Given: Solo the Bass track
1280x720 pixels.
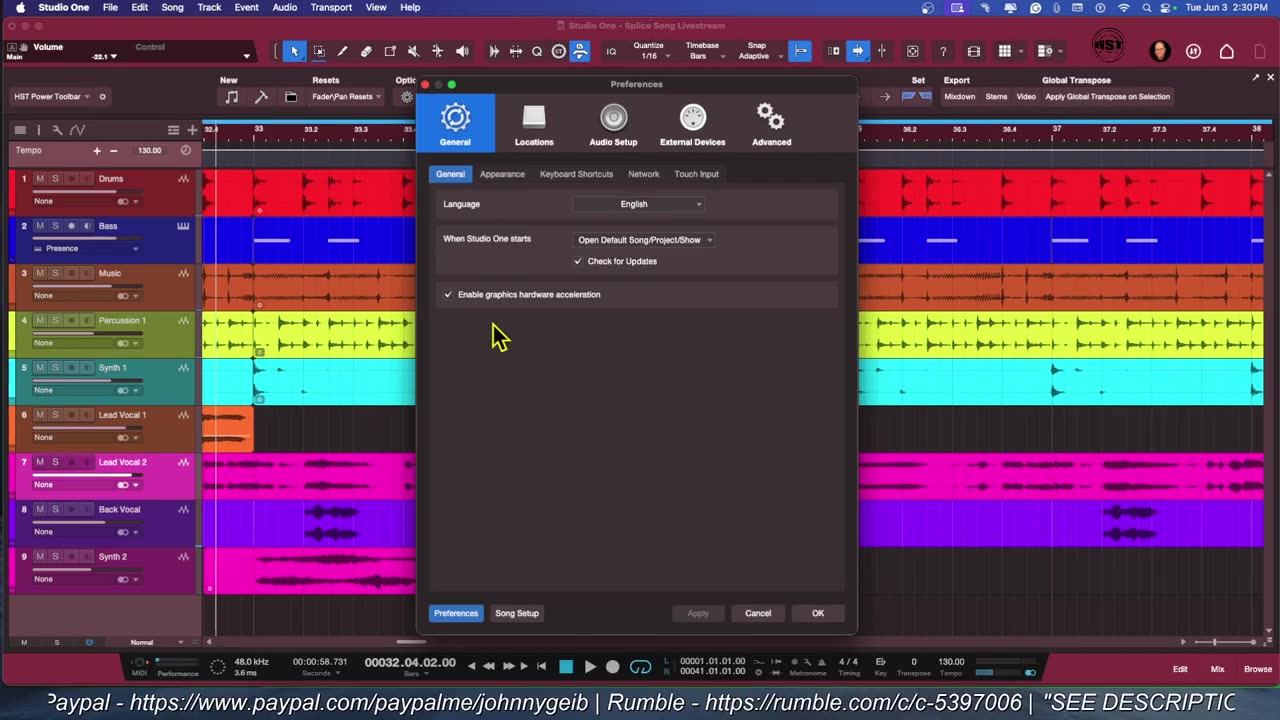Looking at the screenshot, I should 55,226.
